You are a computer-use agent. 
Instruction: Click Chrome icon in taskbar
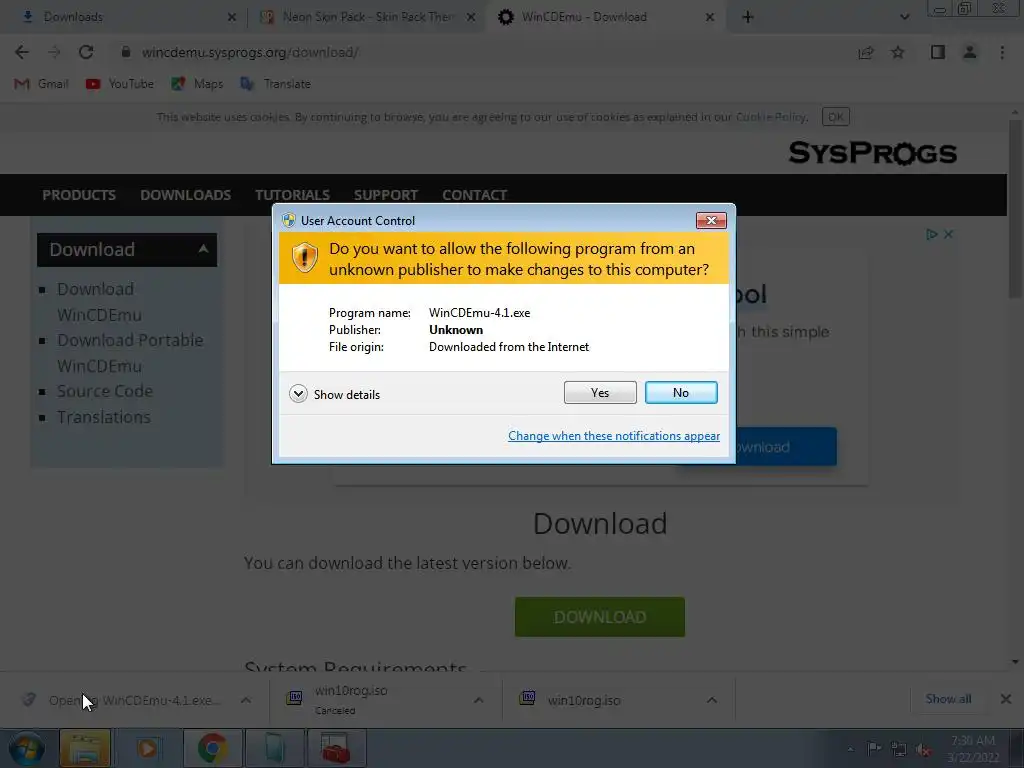212,748
